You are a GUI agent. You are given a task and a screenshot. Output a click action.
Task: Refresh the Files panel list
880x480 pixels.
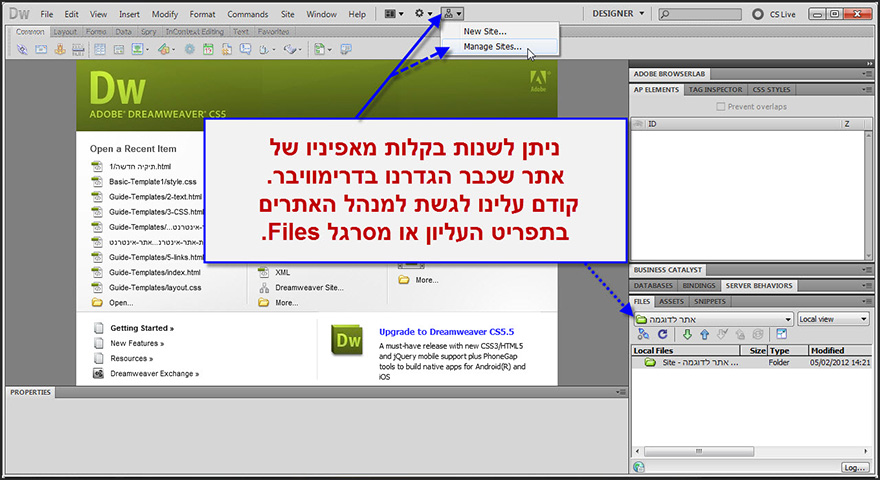pos(663,334)
